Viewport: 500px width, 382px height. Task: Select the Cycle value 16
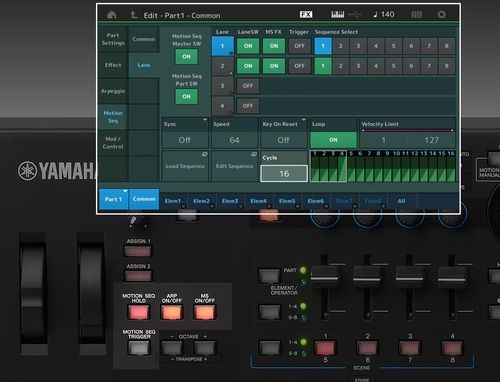pyautogui.click(x=284, y=173)
